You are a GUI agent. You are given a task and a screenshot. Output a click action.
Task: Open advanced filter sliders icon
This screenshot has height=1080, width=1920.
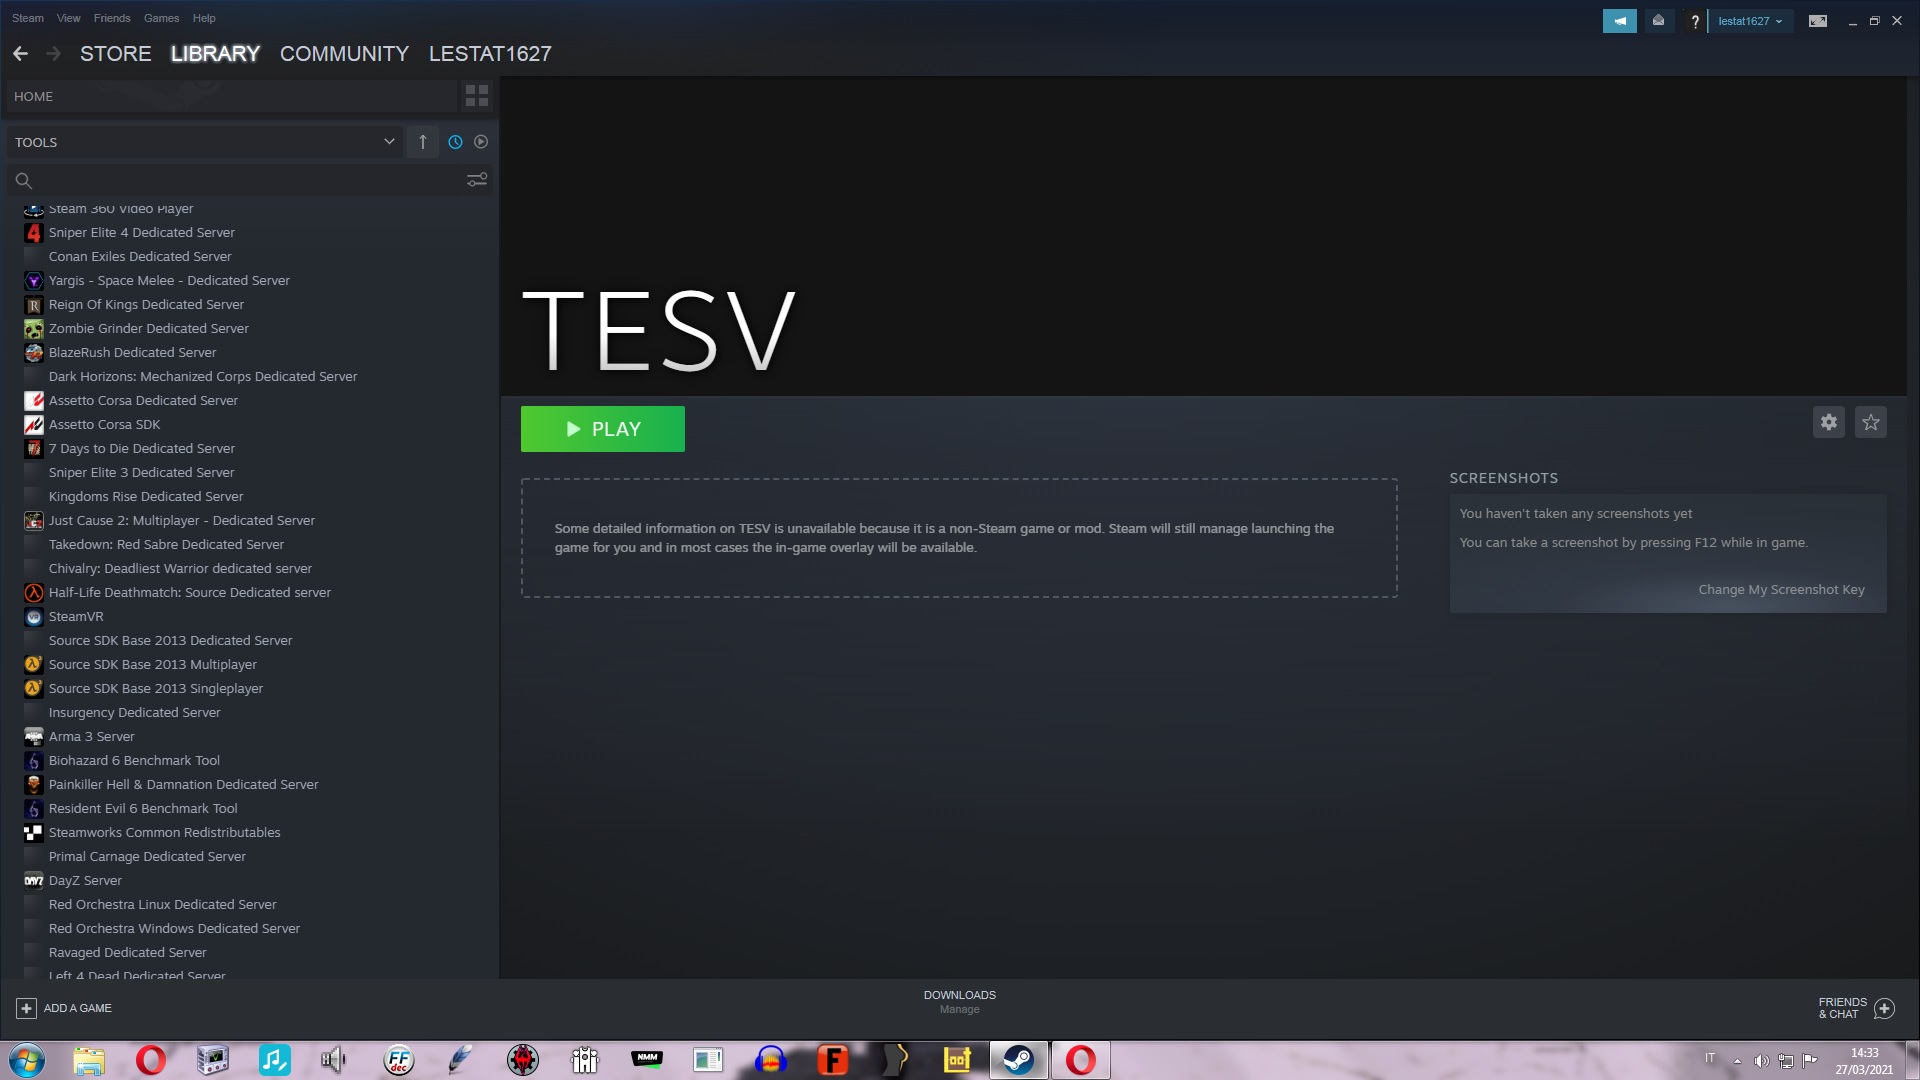point(477,180)
